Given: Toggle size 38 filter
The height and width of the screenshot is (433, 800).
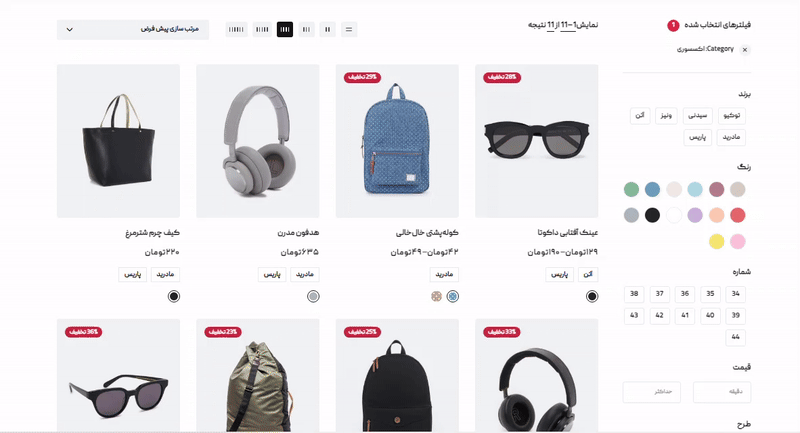Looking at the screenshot, I should 634,294.
